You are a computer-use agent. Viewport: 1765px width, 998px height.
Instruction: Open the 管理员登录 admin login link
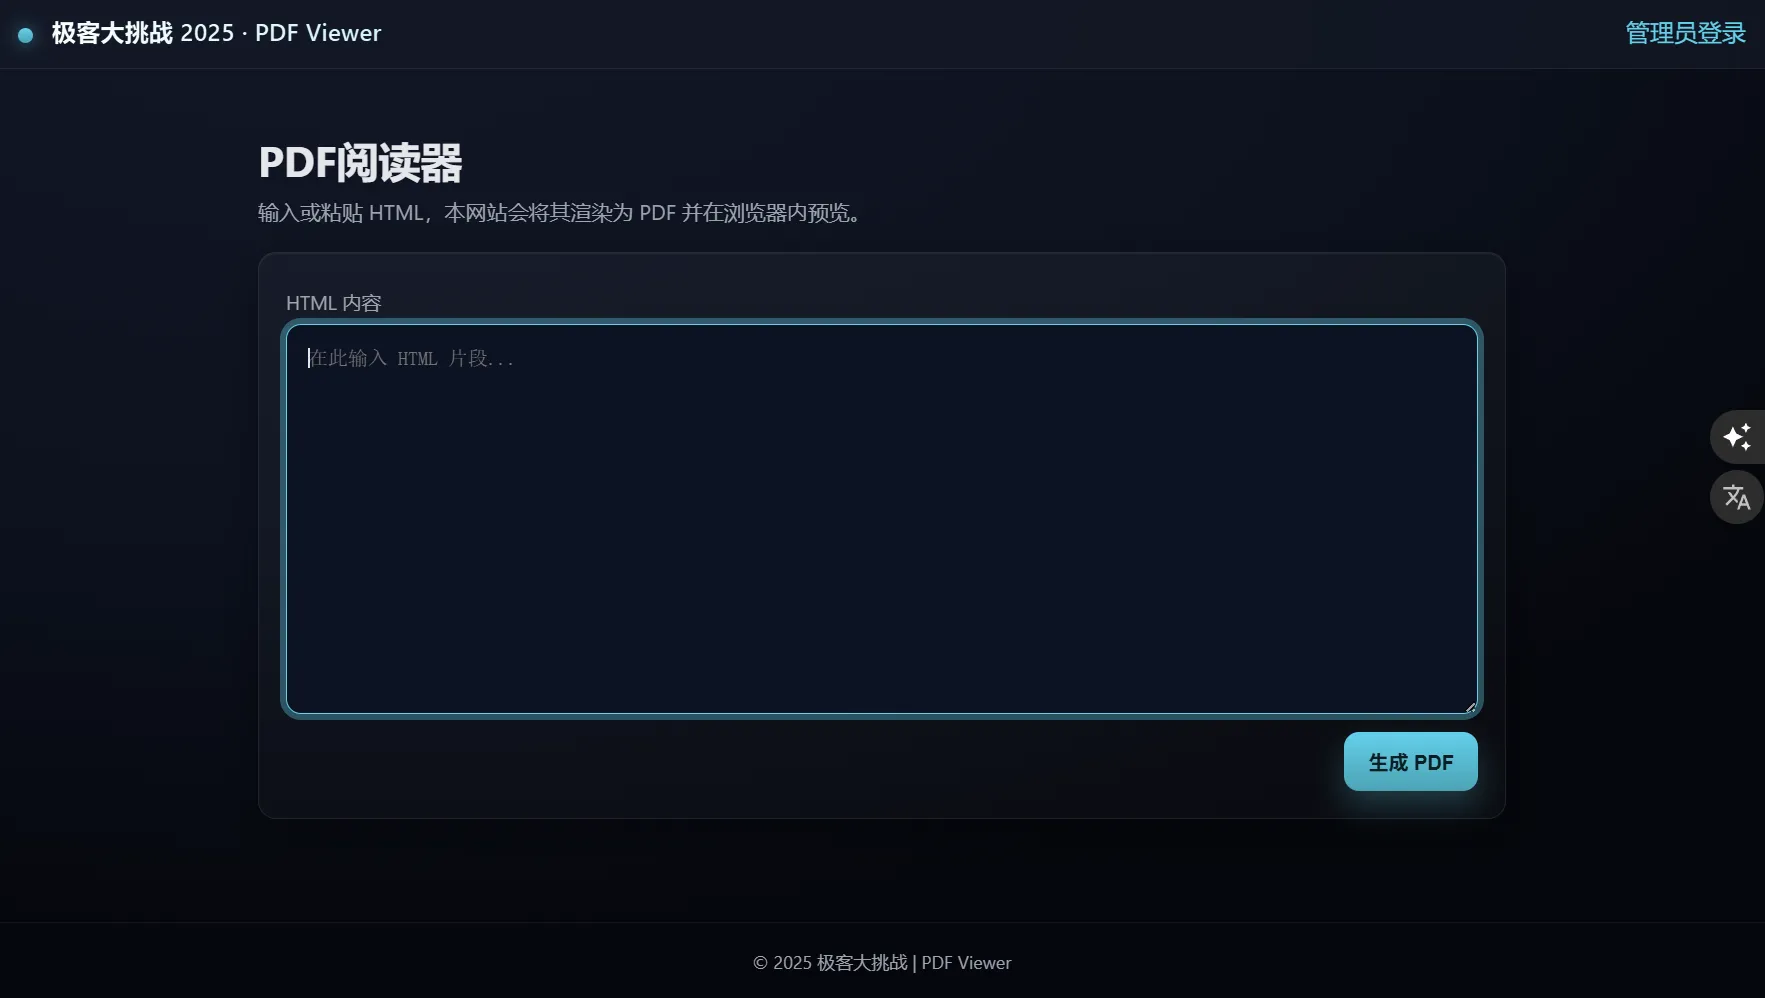(x=1685, y=33)
